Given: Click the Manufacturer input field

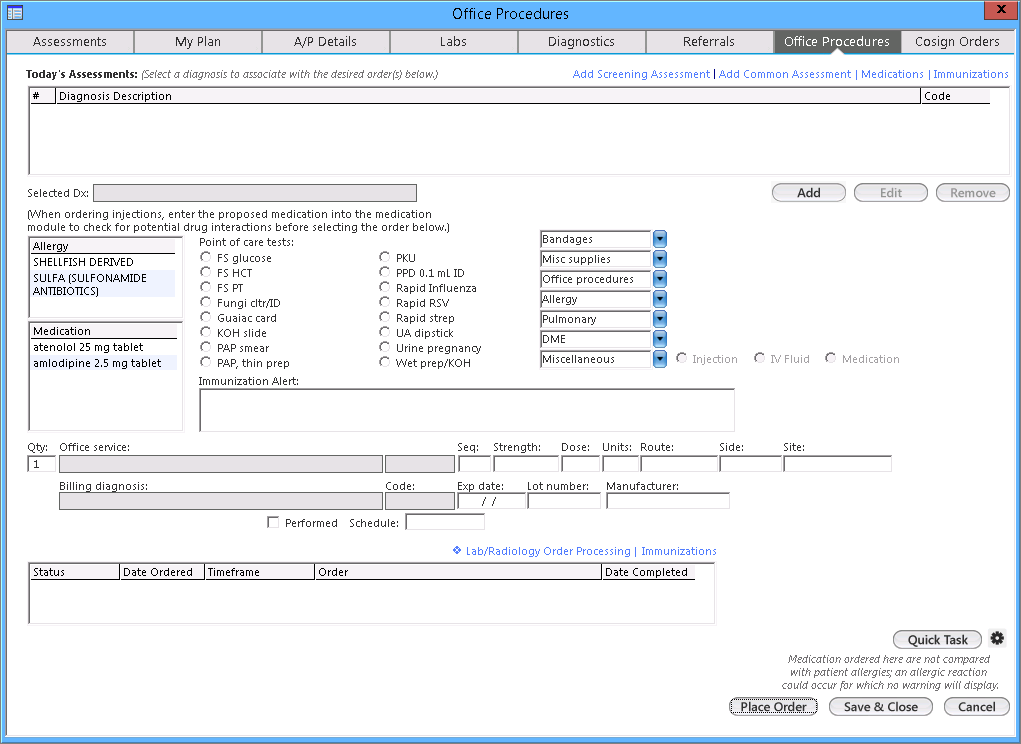Looking at the screenshot, I should 668,501.
